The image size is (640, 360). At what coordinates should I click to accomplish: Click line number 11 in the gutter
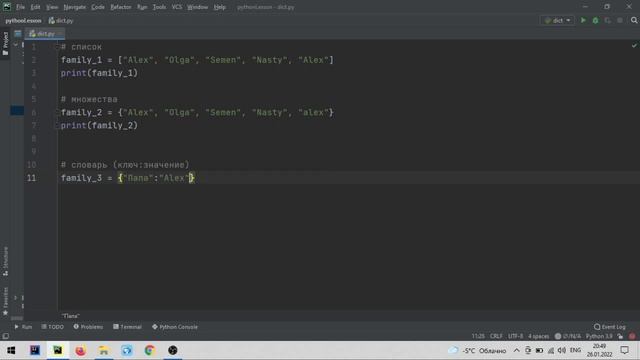pos(31,178)
